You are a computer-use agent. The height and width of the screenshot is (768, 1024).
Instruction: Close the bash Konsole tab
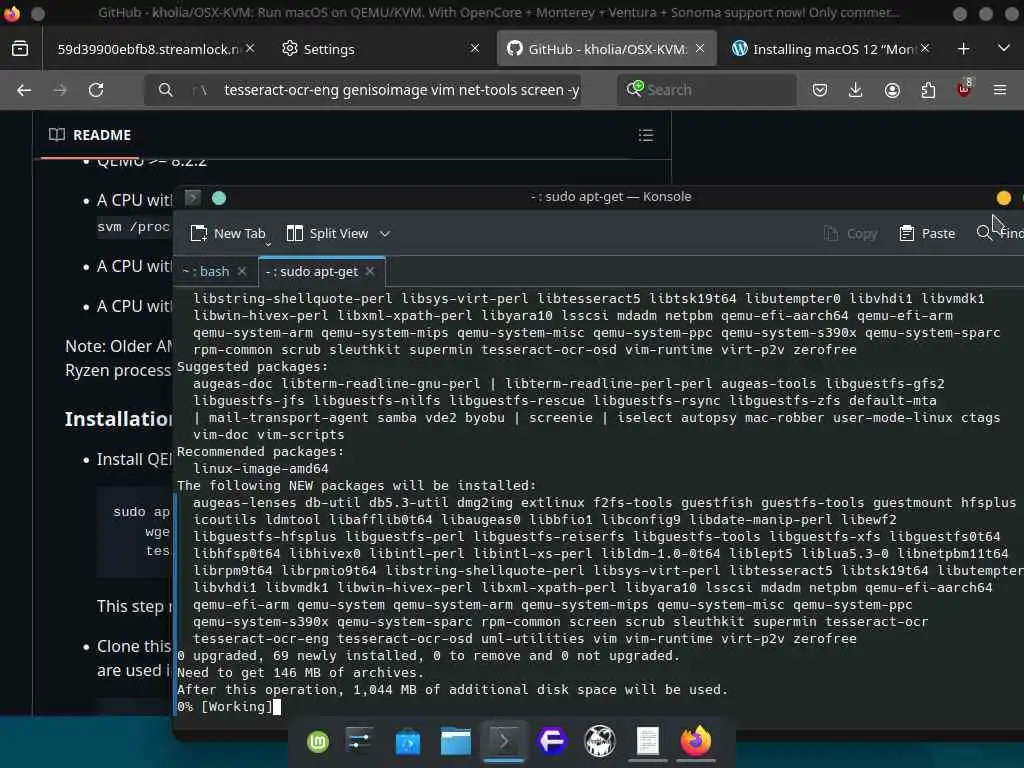click(x=242, y=271)
